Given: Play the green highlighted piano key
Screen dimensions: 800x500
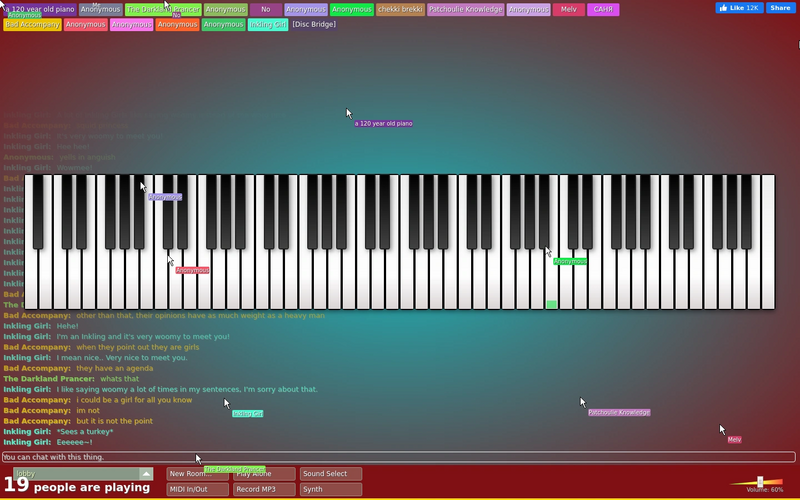Looking at the screenshot, I should pyautogui.click(x=552, y=286).
